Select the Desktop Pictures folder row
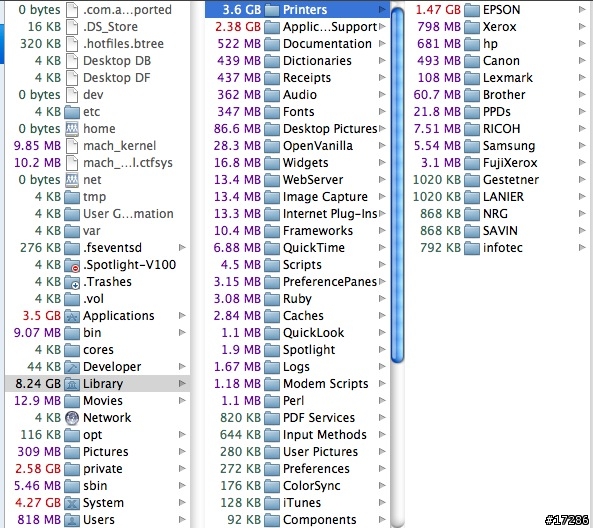The height and width of the screenshot is (528, 593). (298, 129)
